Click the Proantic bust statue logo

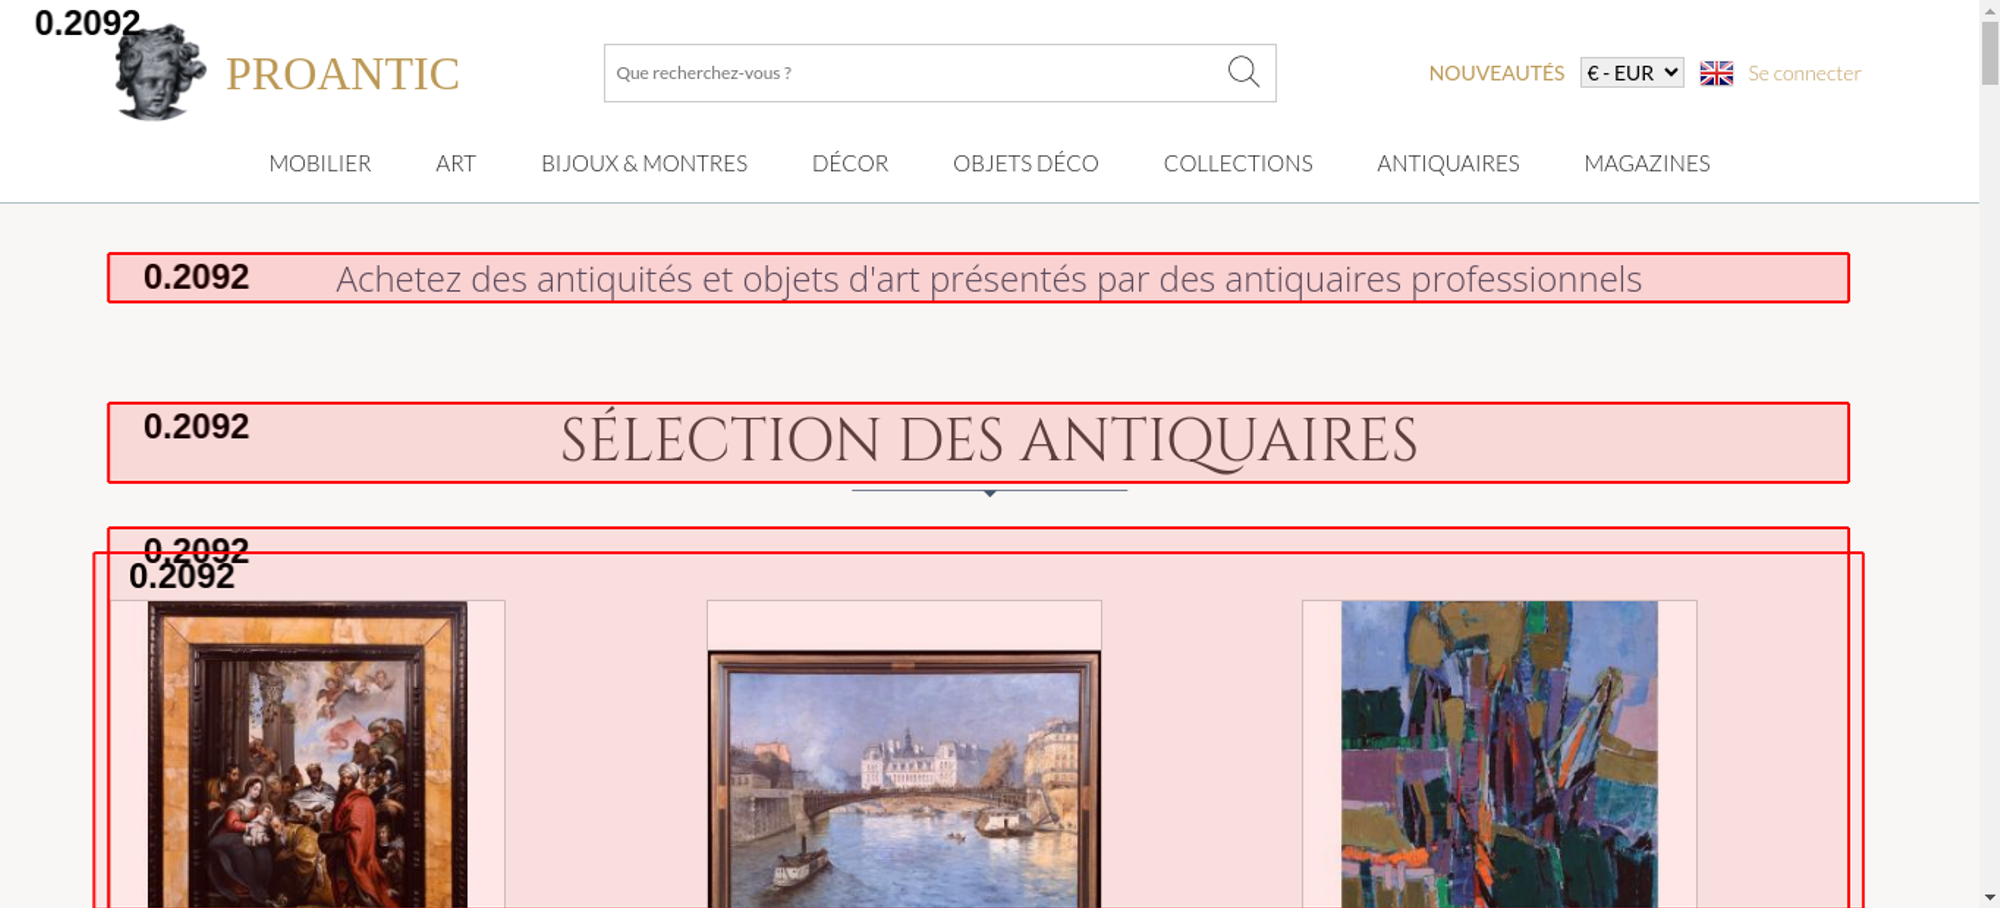tap(160, 74)
